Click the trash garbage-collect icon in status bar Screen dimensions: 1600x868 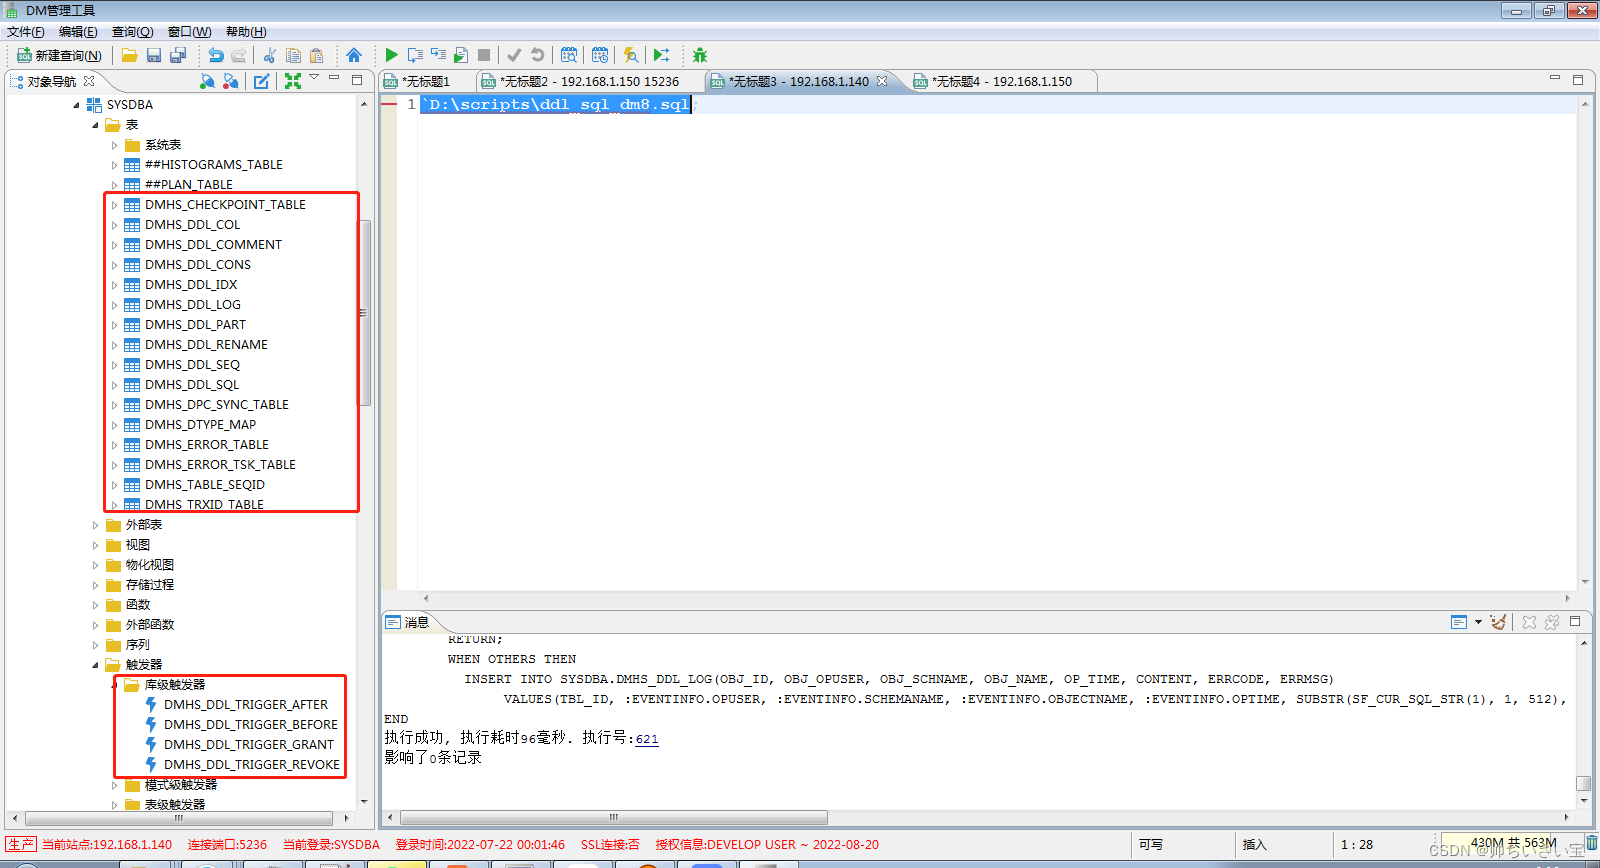tap(1591, 844)
